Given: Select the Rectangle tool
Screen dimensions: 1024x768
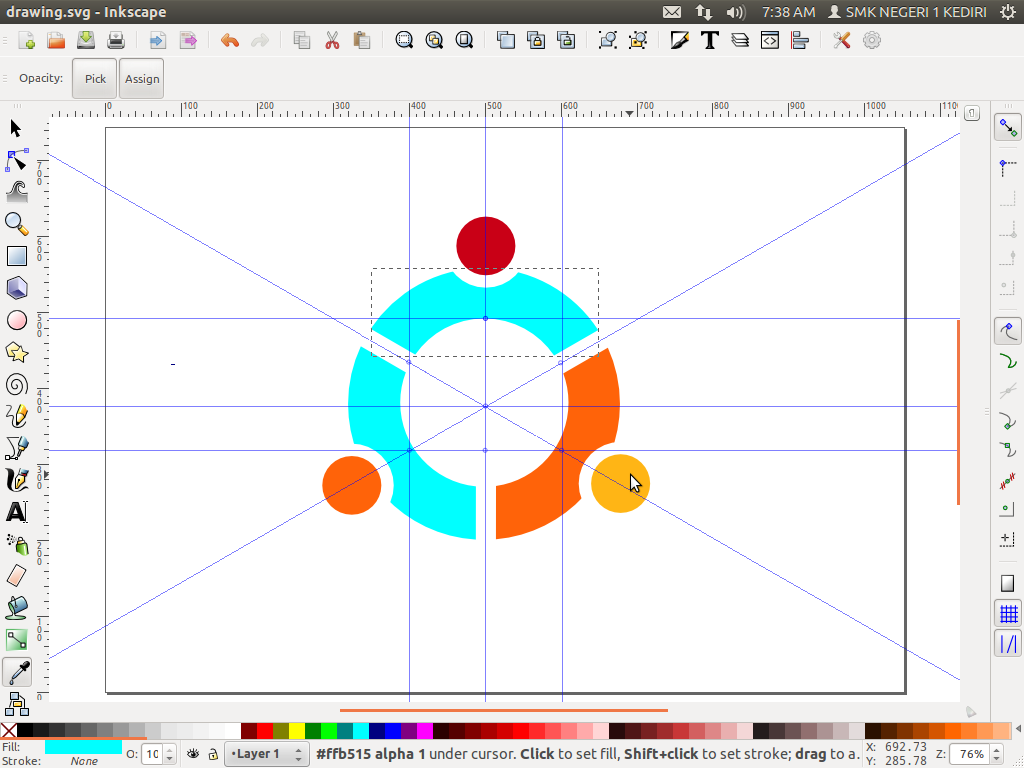Looking at the screenshot, I should point(17,256).
